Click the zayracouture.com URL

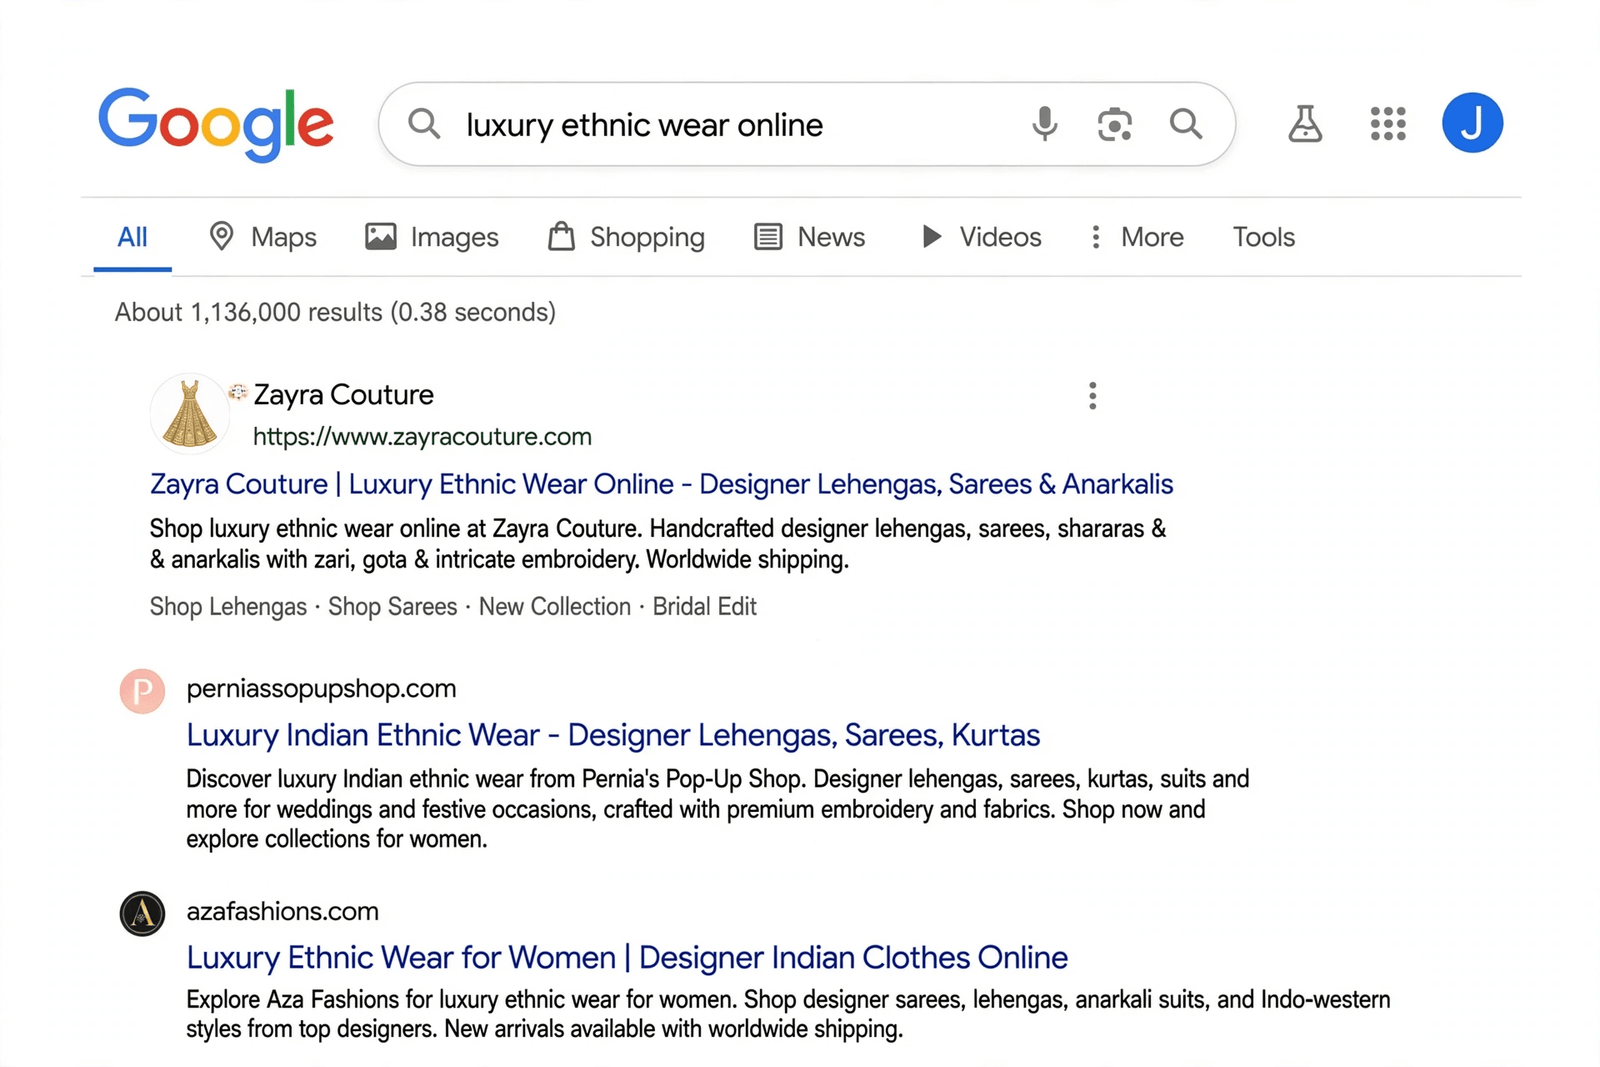(422, 437)
